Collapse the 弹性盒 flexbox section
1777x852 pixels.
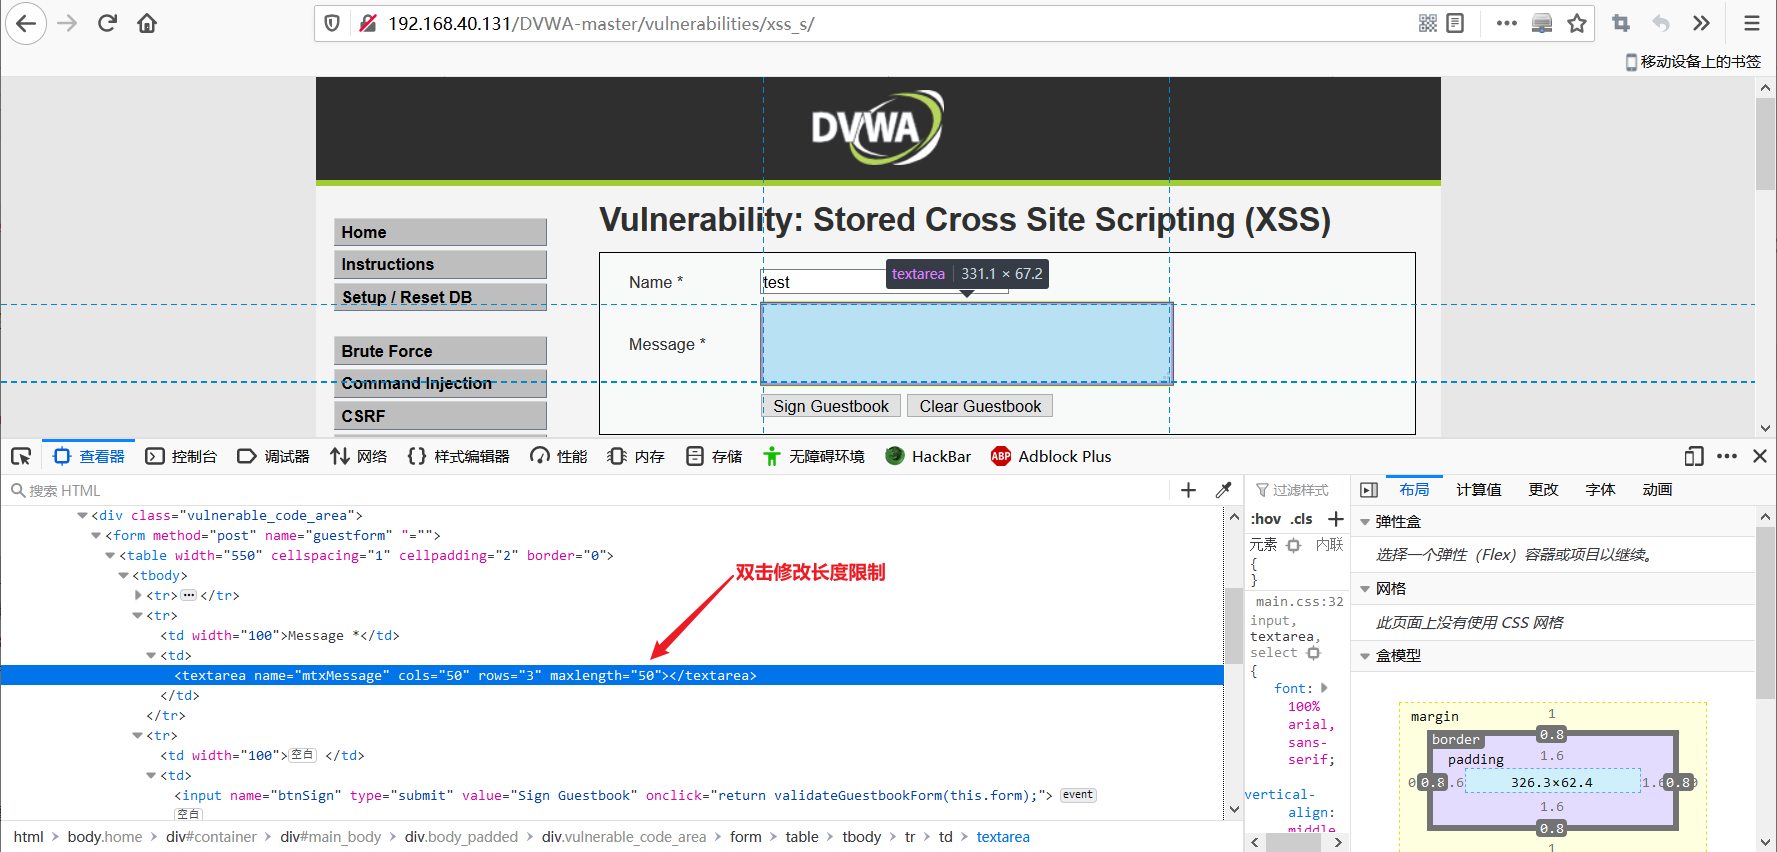click(1365, 522)
